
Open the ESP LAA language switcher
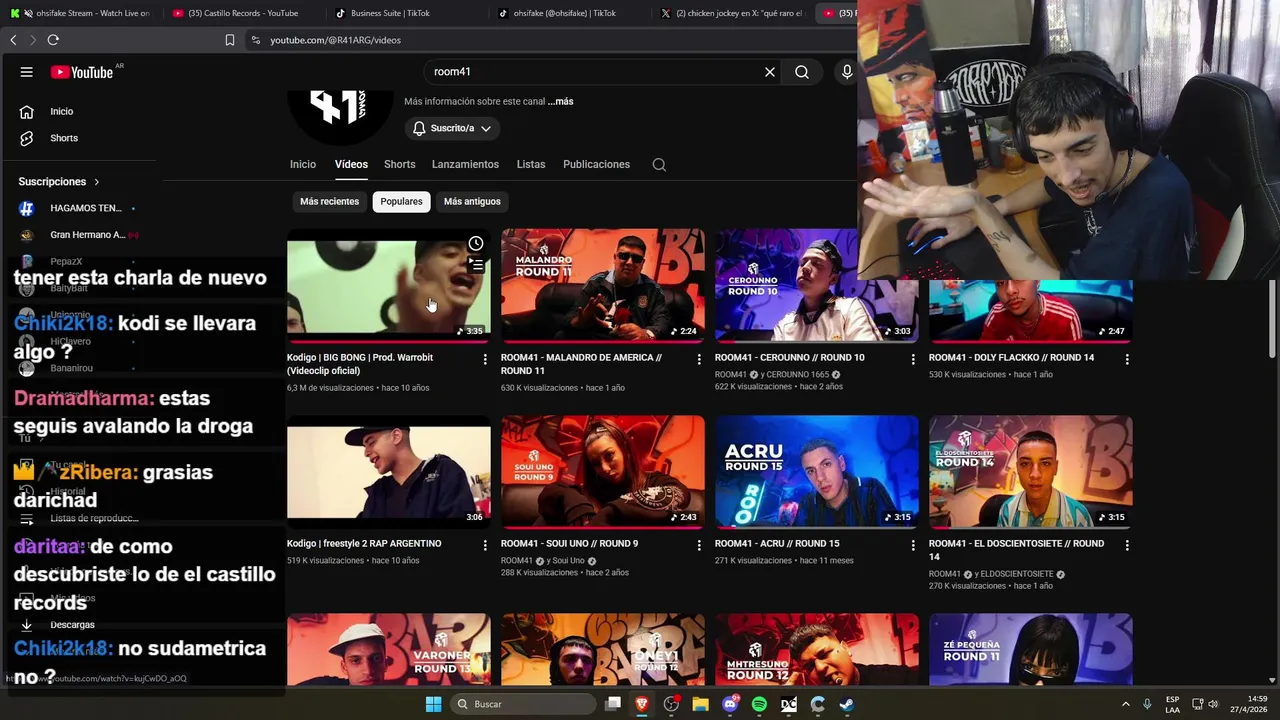pos(1172,704)
